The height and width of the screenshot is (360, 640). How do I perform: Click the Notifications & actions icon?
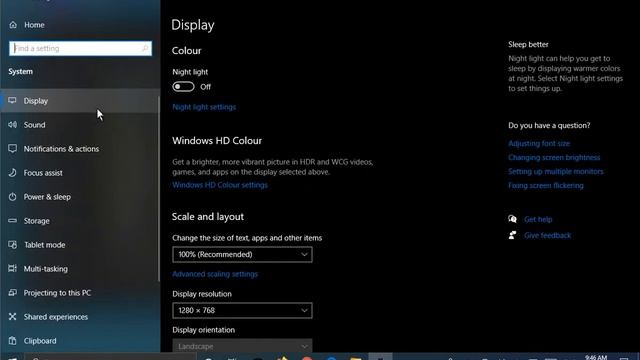13,149
